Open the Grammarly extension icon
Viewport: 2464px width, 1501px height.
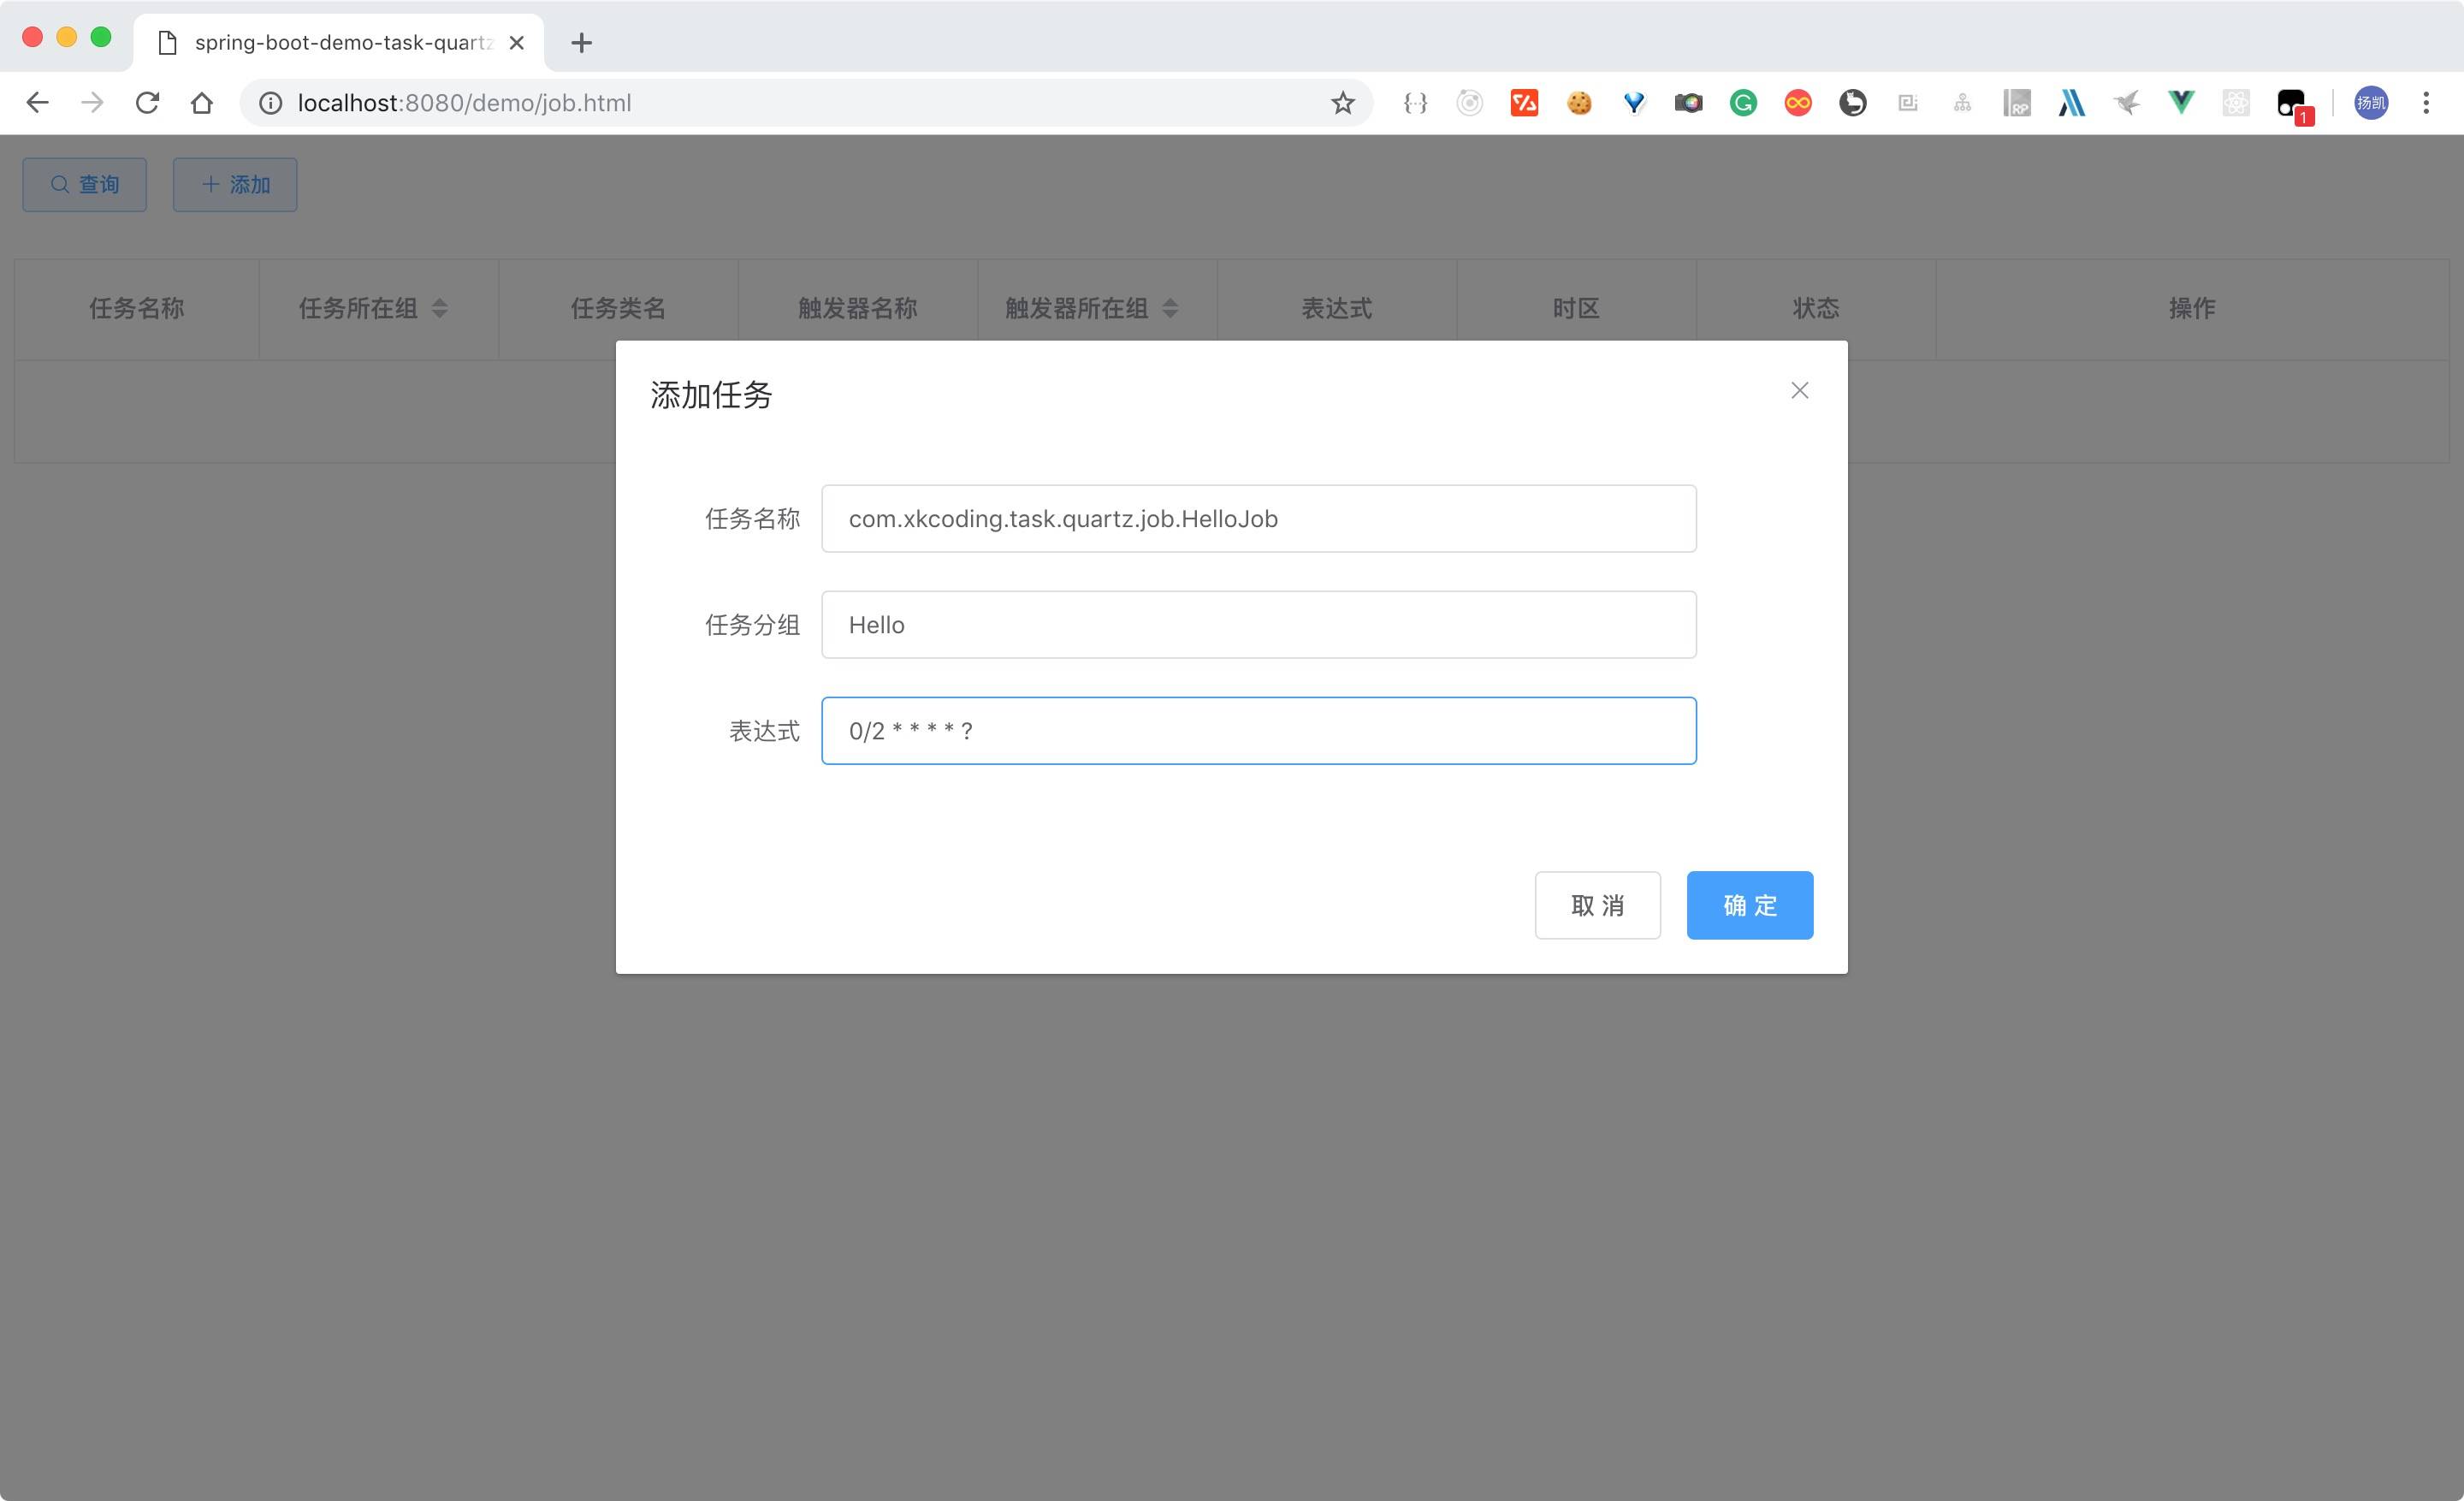click(x=1743, y=102)
